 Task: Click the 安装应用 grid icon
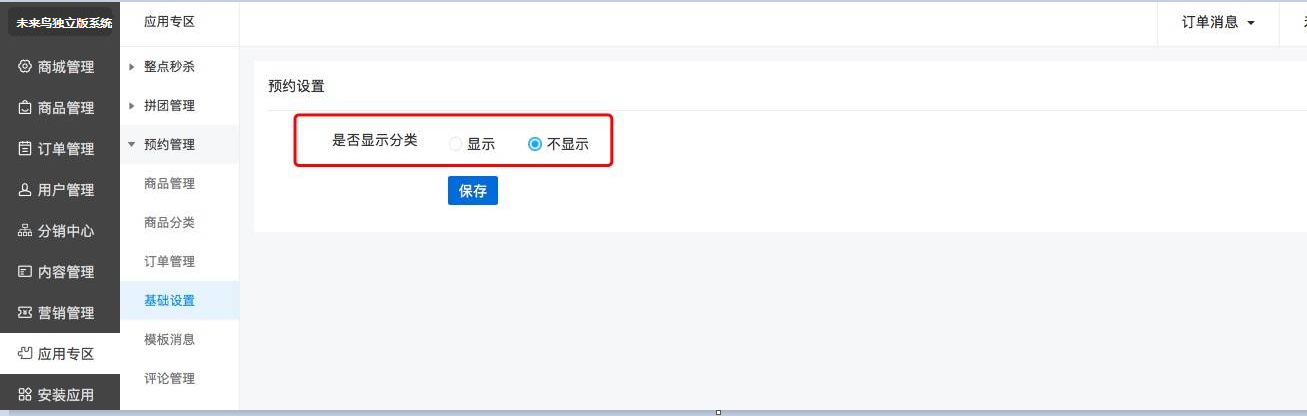pos(26,395)
